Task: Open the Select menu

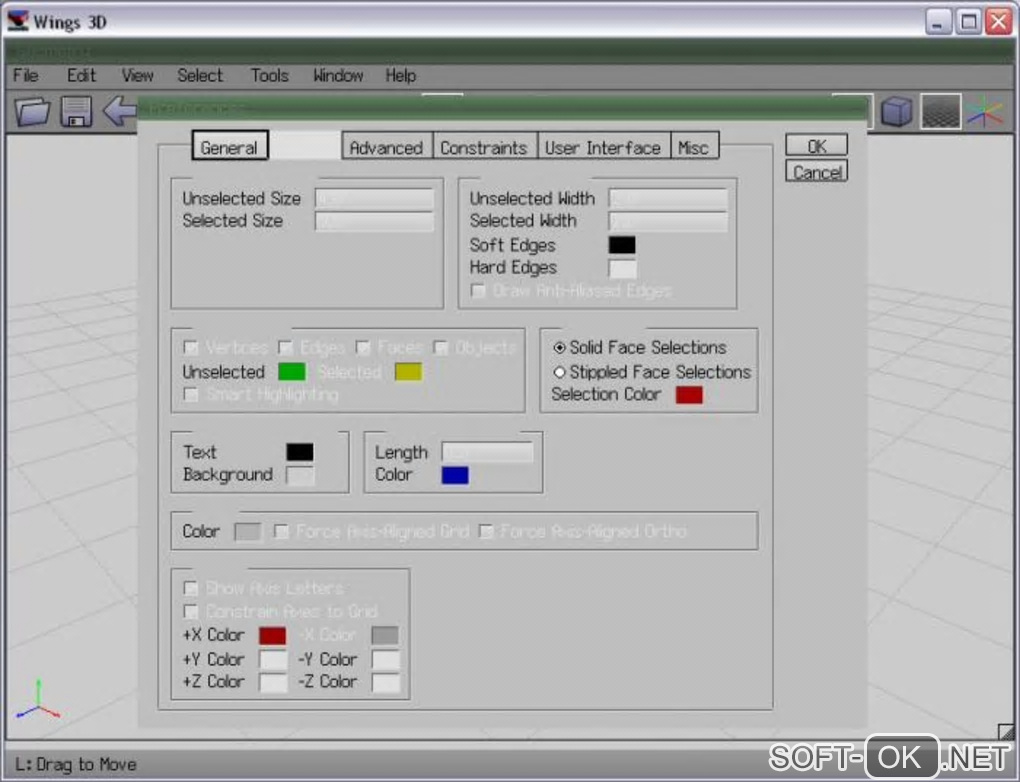Action: click(x=200, y=75)
